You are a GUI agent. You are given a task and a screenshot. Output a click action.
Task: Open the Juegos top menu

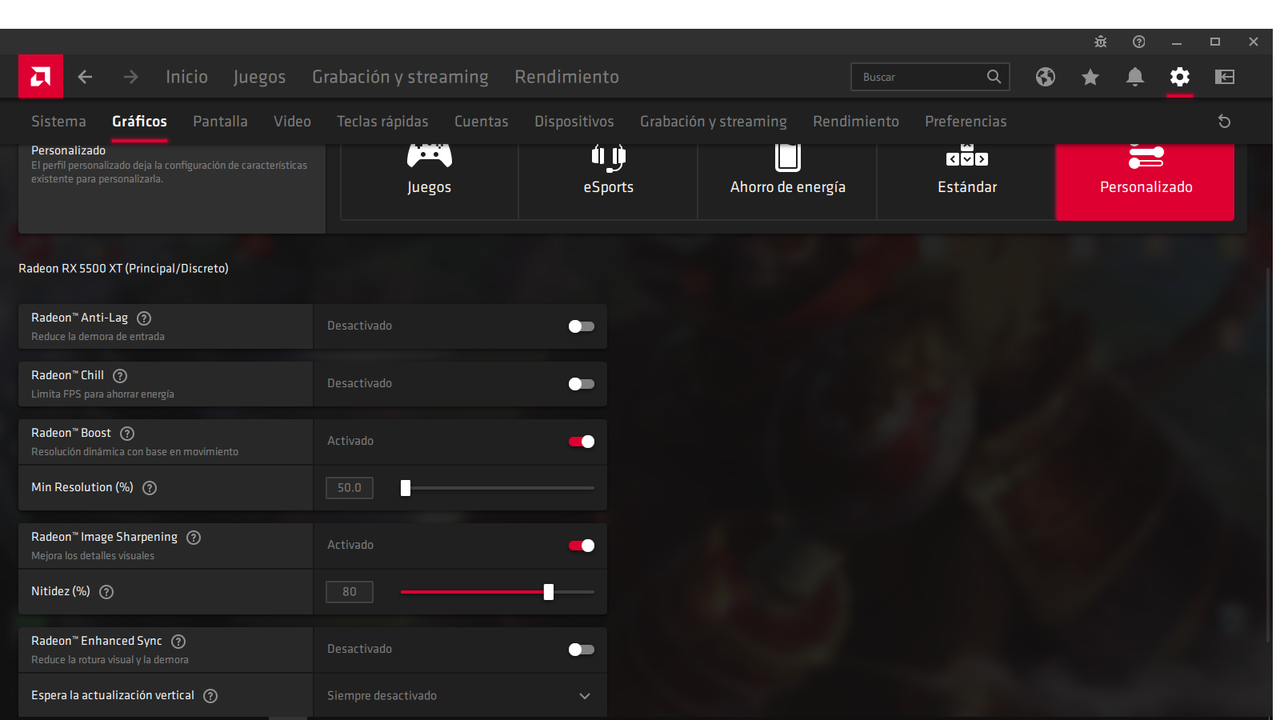259,77
